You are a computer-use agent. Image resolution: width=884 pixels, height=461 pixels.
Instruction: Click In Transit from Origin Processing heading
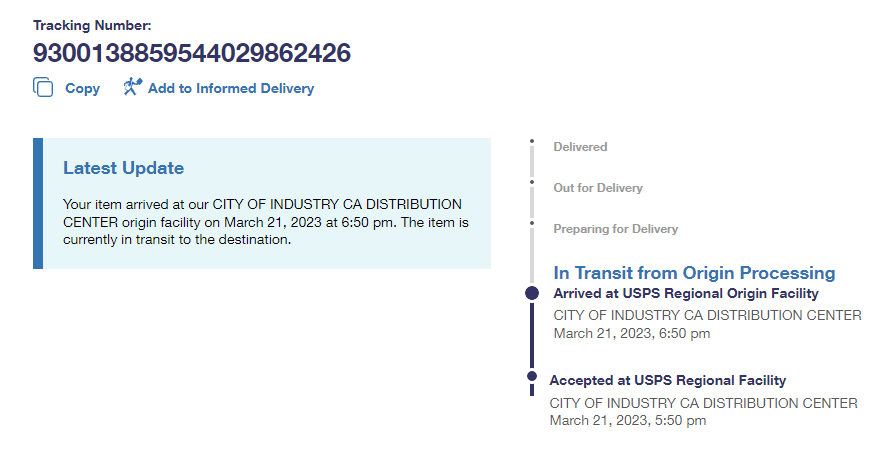click(694, 273)
